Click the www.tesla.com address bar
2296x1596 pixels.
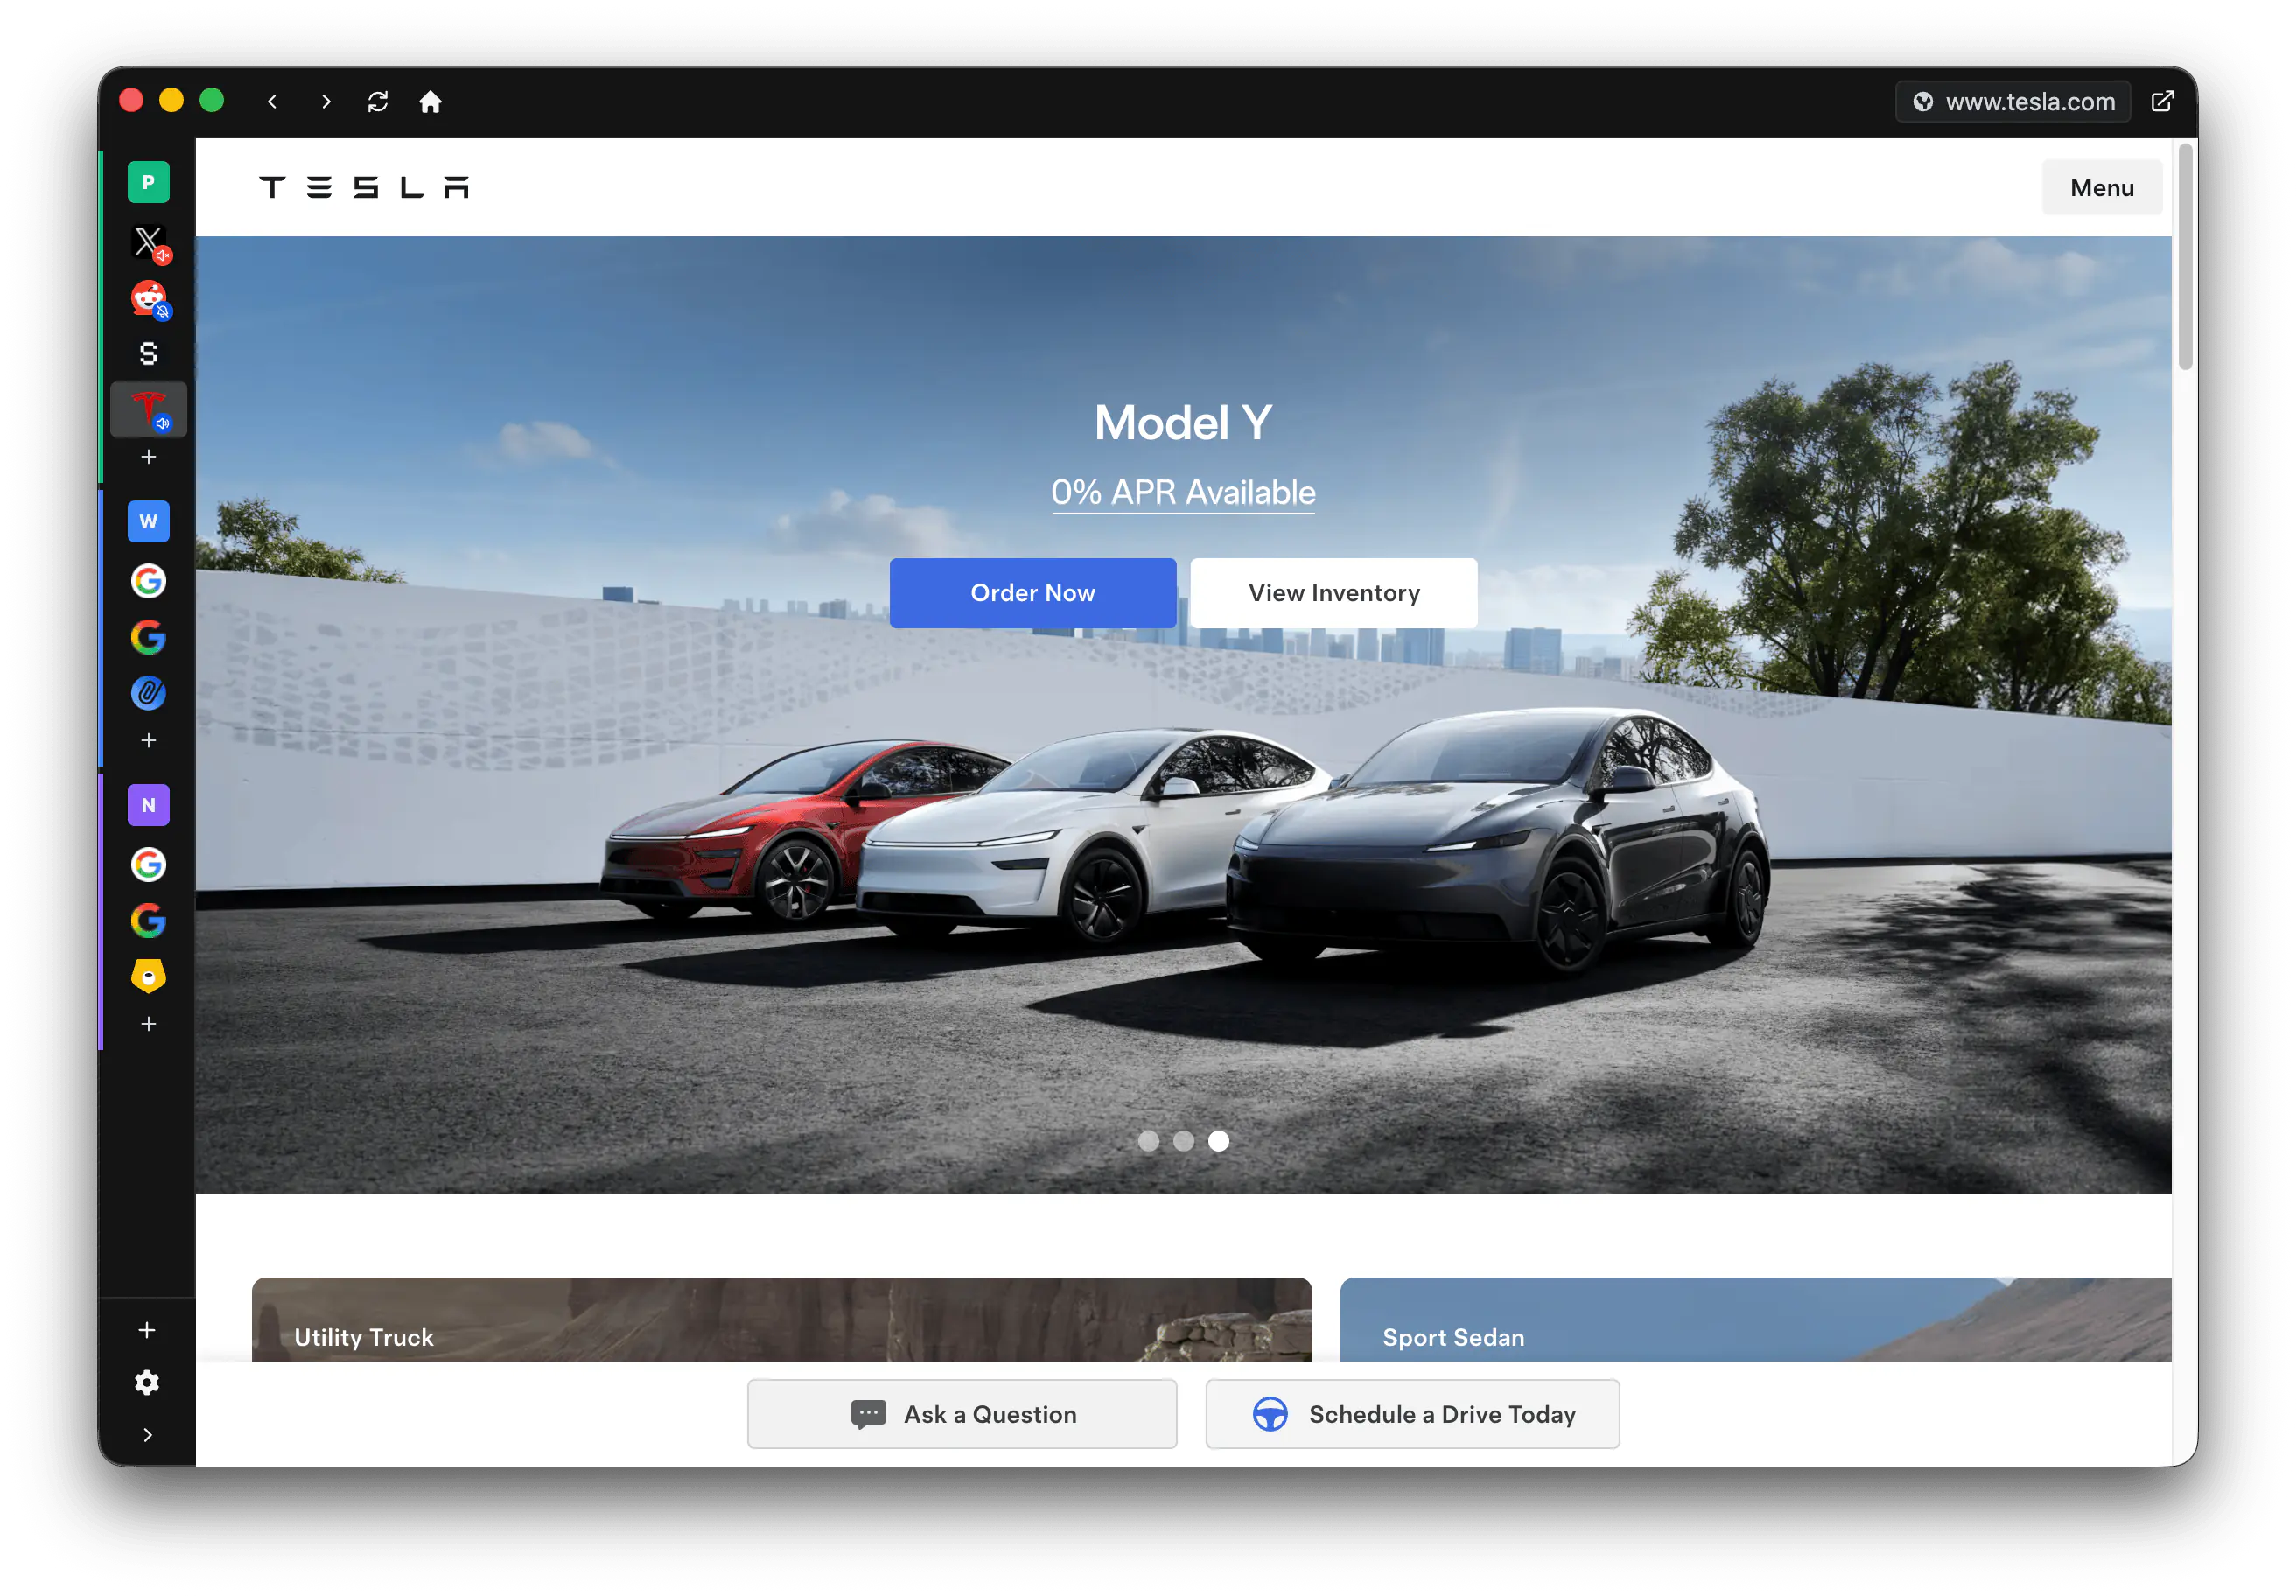click(2030, 101)
